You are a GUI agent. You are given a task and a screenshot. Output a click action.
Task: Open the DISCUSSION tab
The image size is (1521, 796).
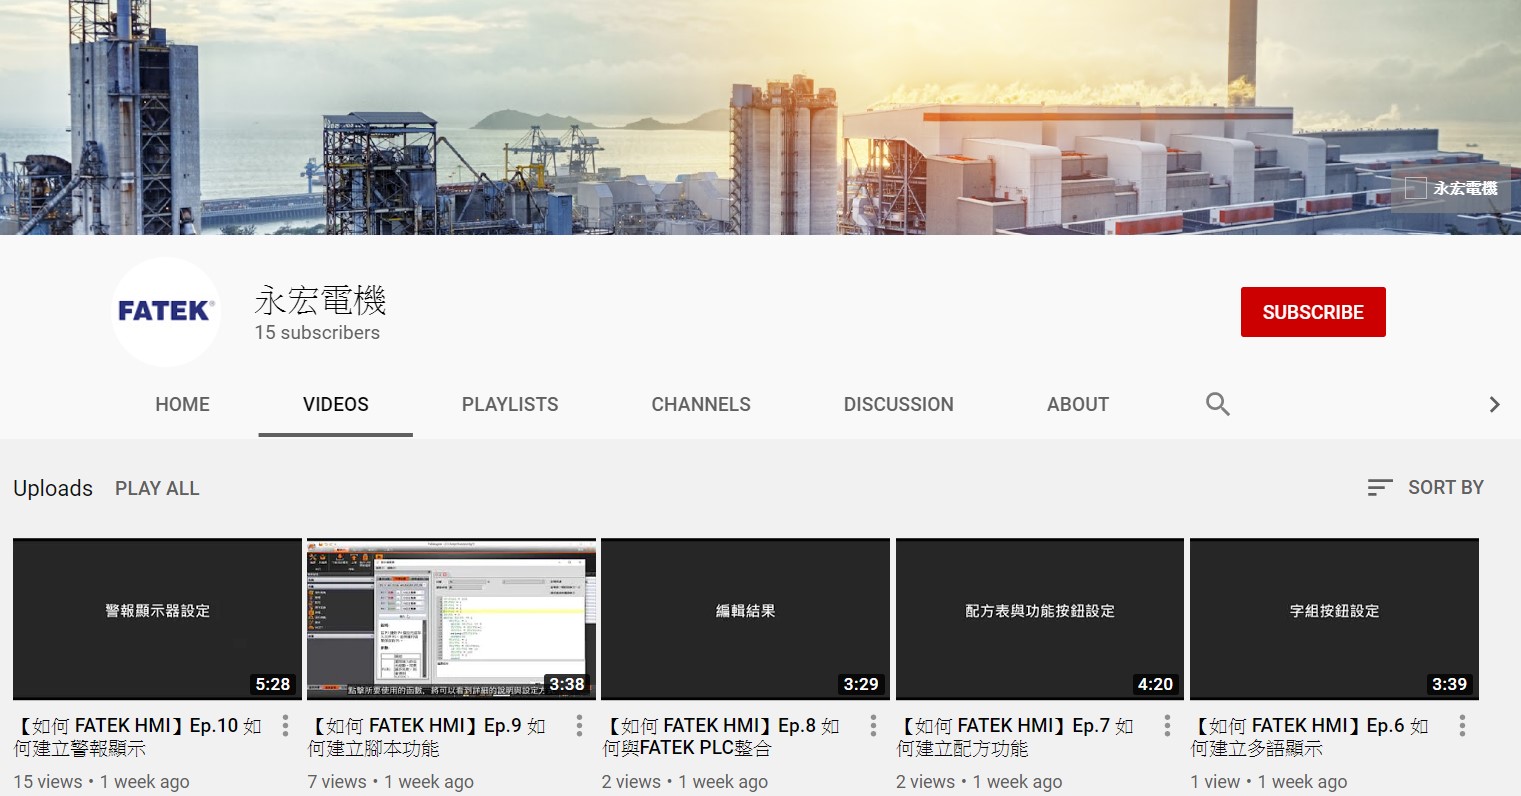coord(899,404)
